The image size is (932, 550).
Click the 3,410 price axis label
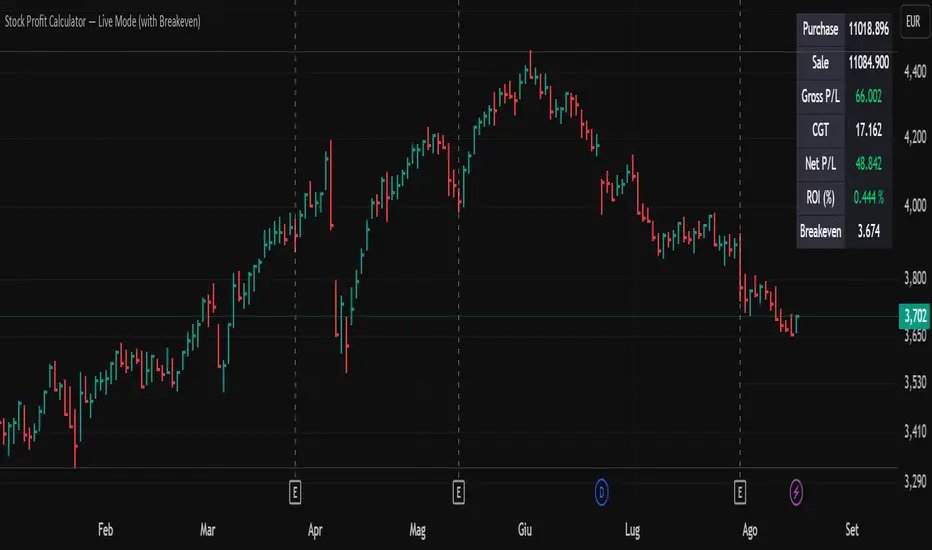[915, 431]
